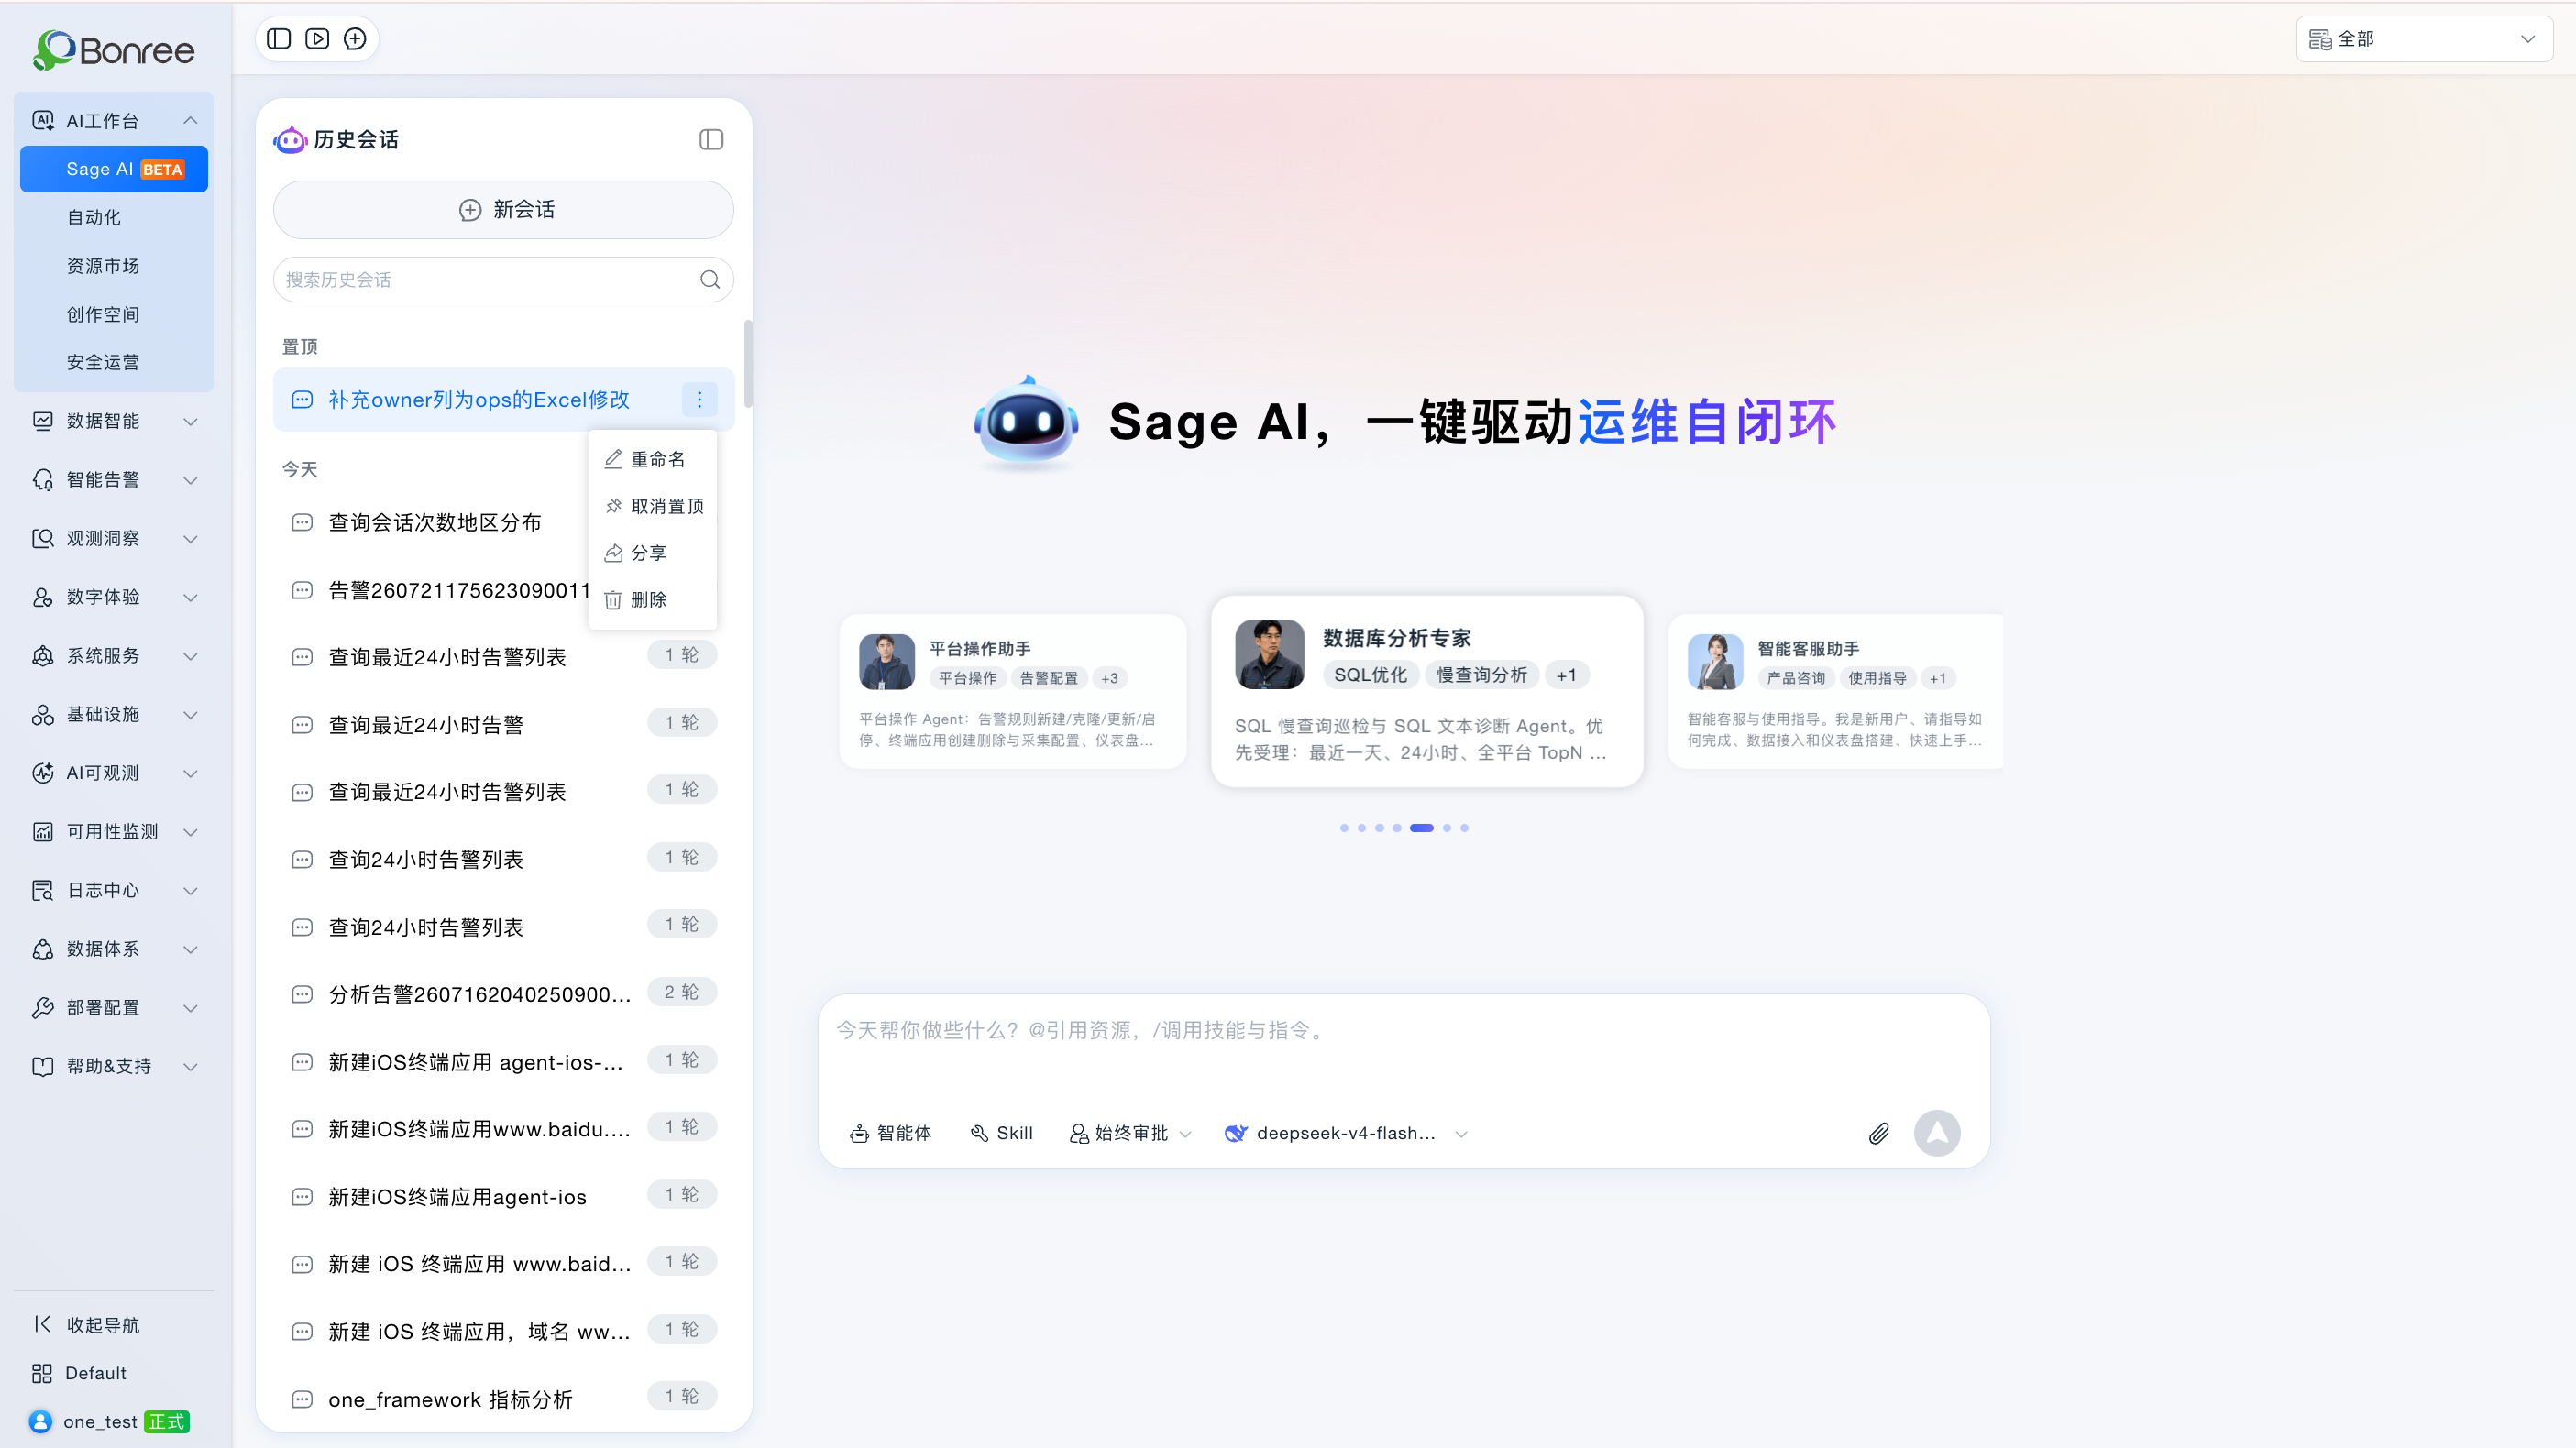
Task: Choose 分享 in the context menu
Action: point(653,553)
